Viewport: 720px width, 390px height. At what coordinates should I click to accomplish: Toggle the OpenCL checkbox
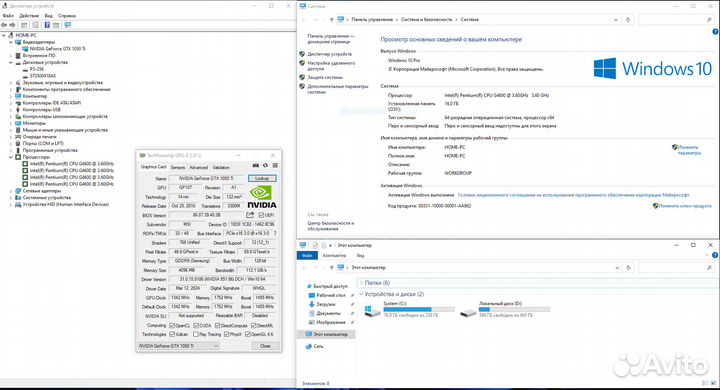(x=172, y=326)
